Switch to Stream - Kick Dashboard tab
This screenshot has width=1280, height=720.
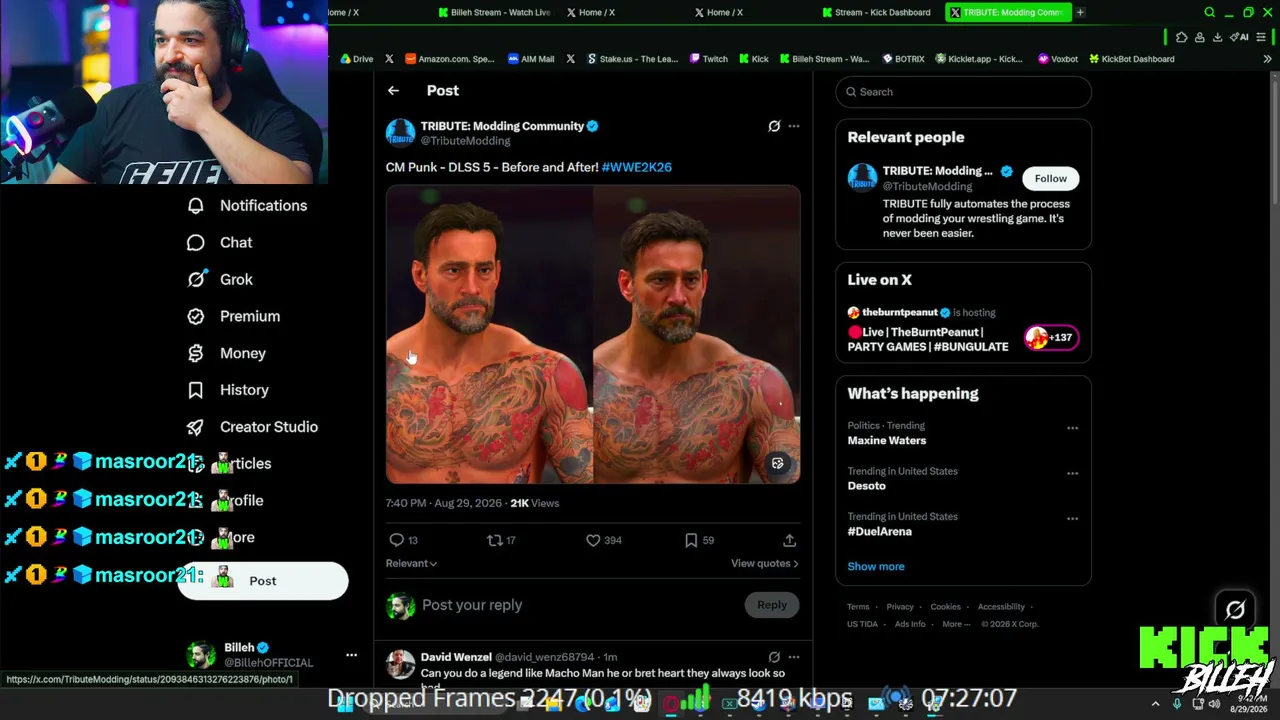click(x=877, y=12)
